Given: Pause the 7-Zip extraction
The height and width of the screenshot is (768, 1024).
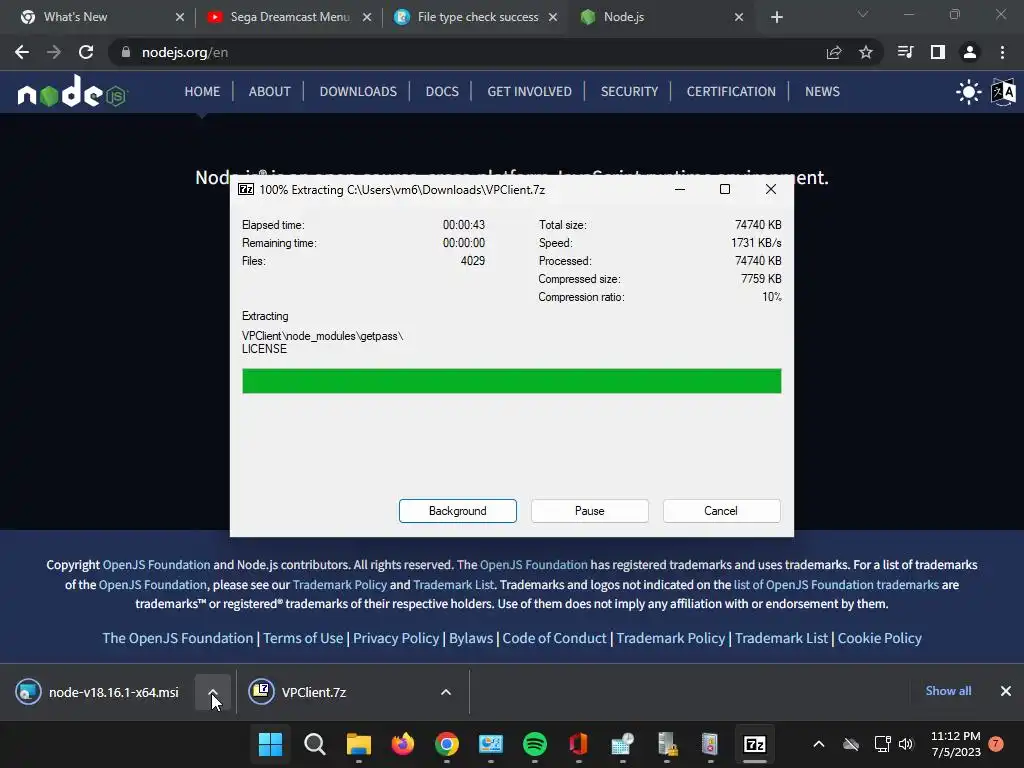Looking at the screenshot, I should tap(590, 511).
